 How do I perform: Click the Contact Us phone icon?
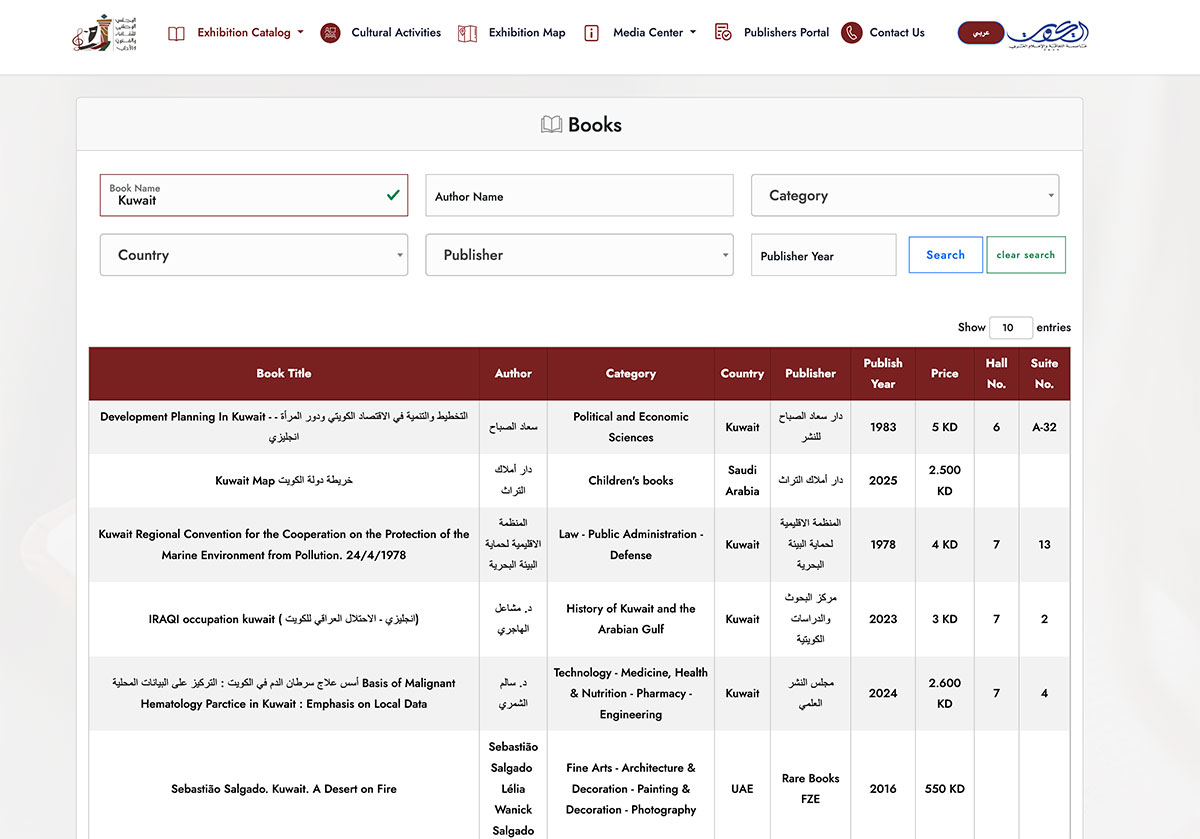click(x=851, y=33)
